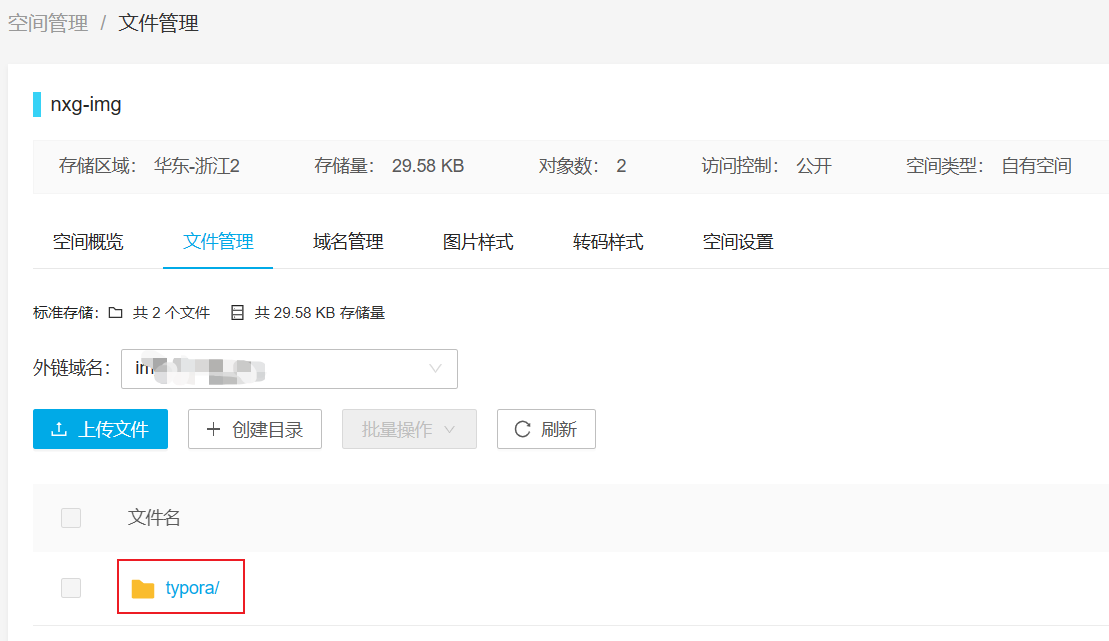1109x641 pixels.
Task: Expand the 外链域名 domain dropdown
Action: (x=288, y=369)
